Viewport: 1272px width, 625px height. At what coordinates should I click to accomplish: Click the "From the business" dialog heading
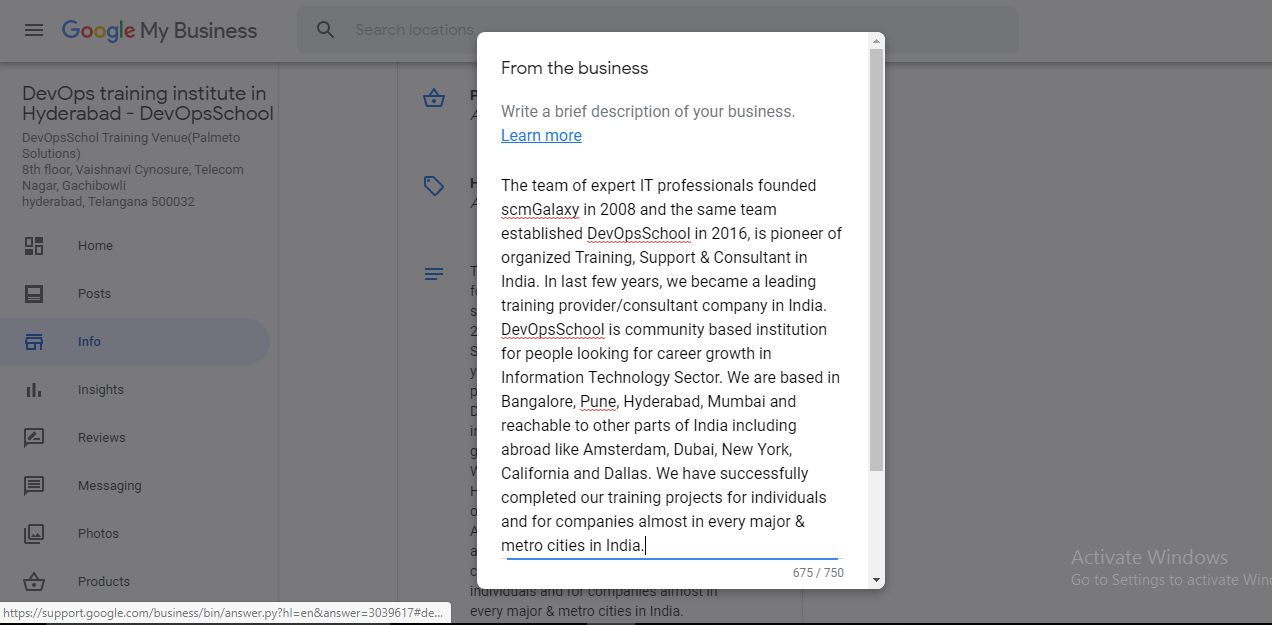575,68
